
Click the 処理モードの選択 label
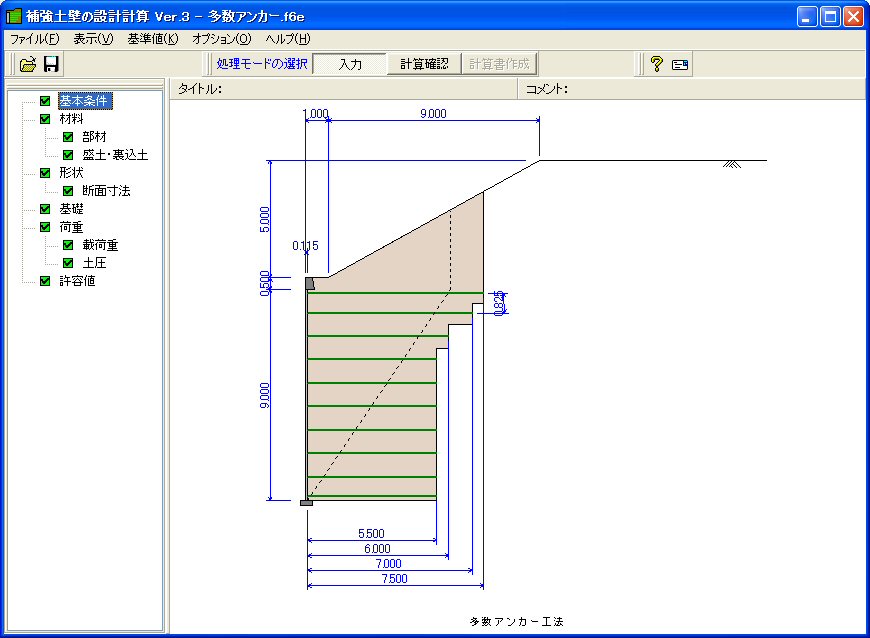coord(262,64)
